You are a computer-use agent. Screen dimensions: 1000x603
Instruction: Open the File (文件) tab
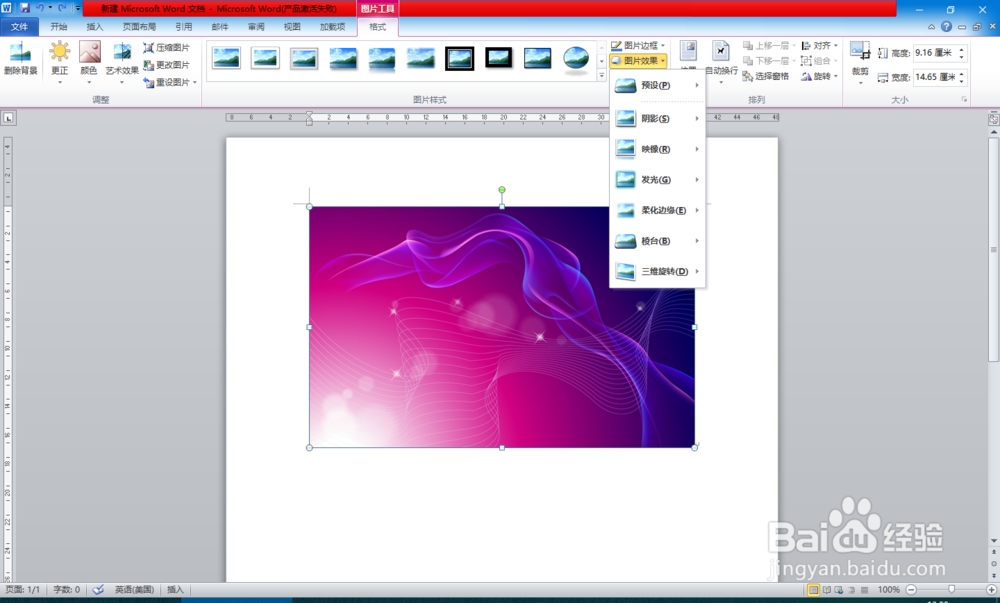pos(20,27)
